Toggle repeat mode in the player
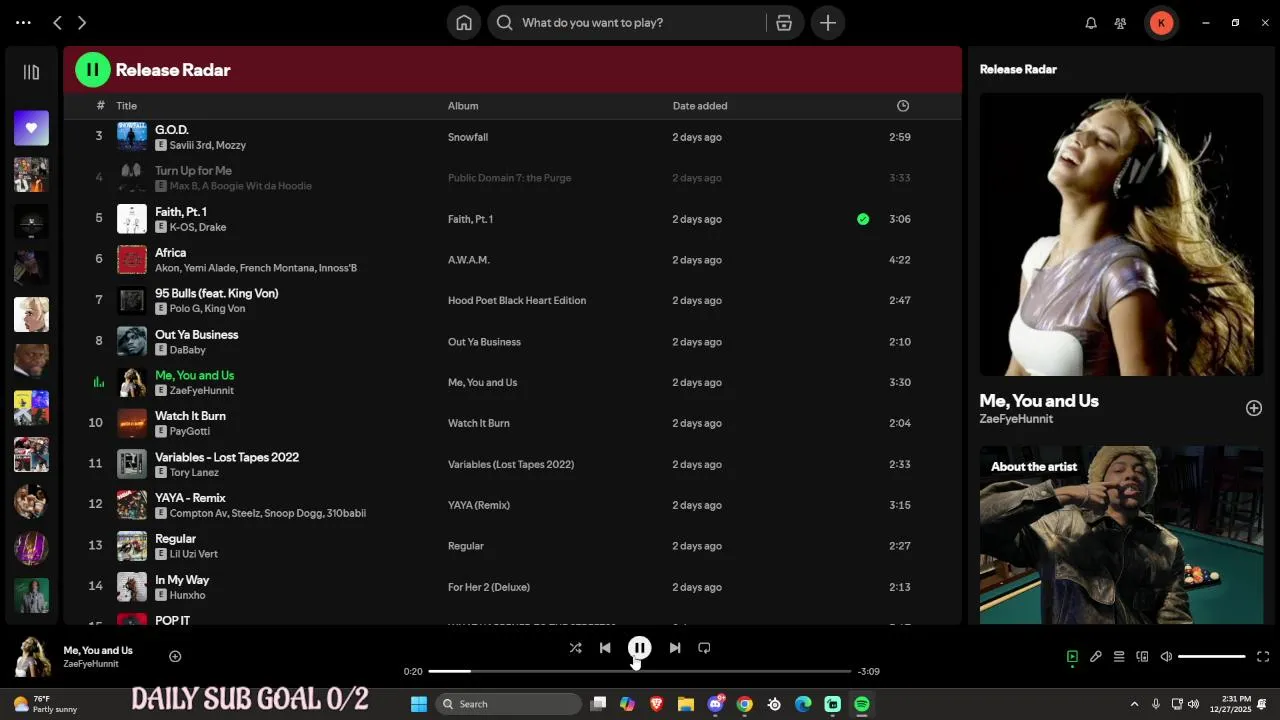 (704, 648)
